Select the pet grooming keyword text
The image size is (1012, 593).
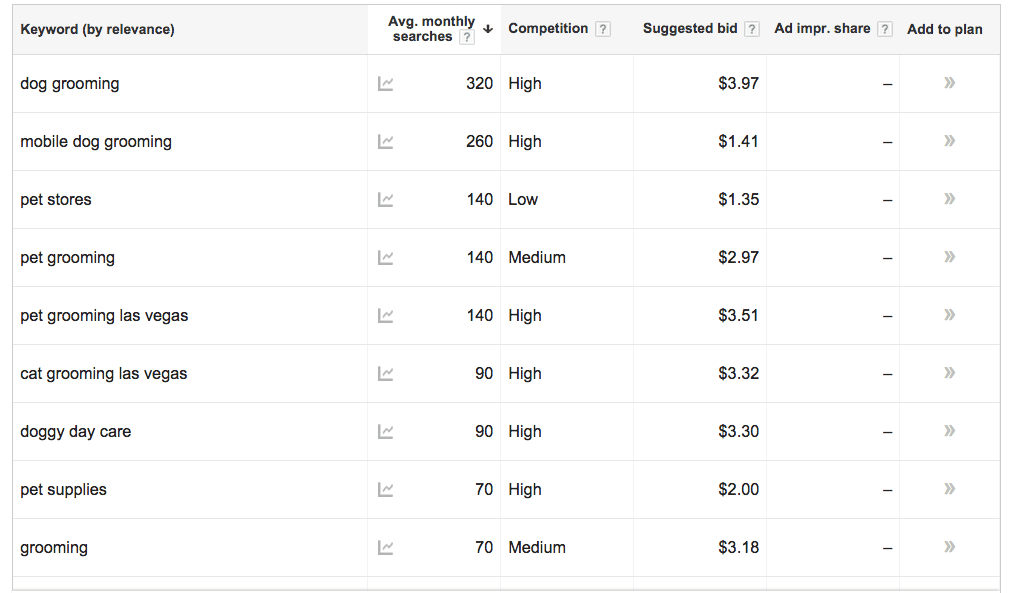pos(68,257)
